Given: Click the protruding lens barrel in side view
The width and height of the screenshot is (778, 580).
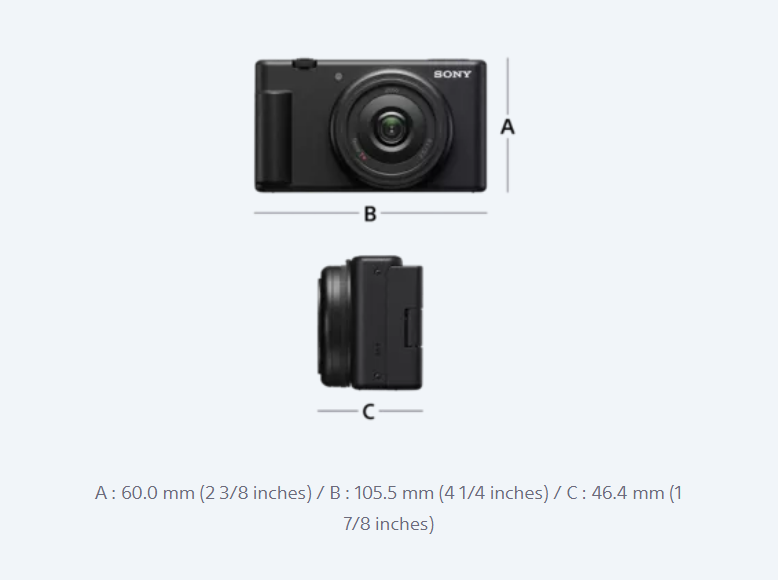Looking at the screenshot, I should pyautogui.click(x=335, y=325).
